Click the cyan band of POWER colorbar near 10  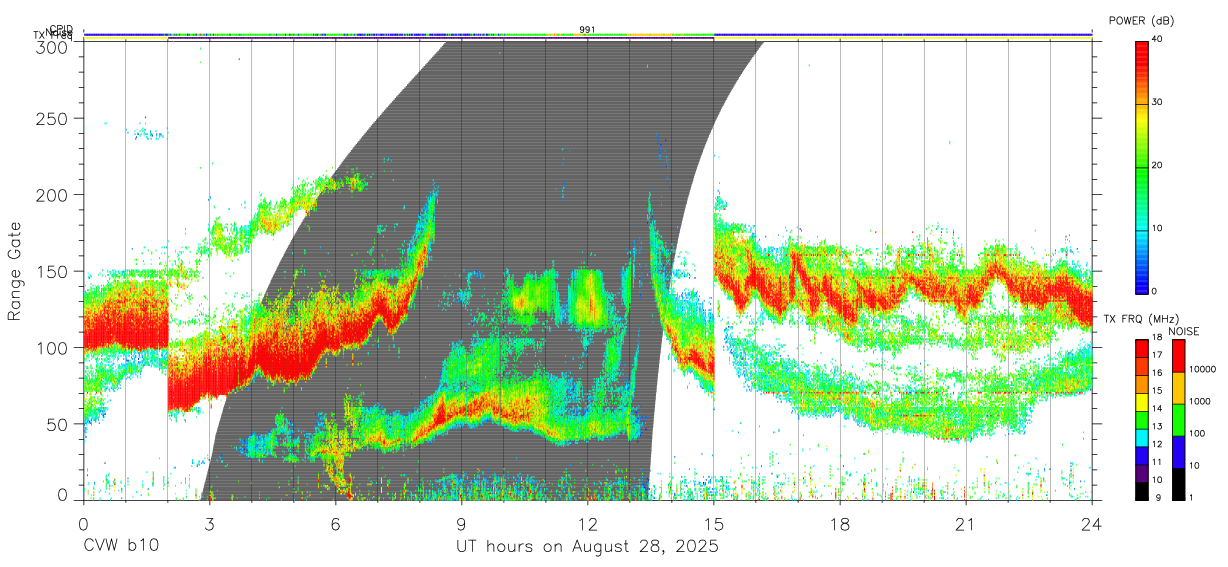[1141, 229]
